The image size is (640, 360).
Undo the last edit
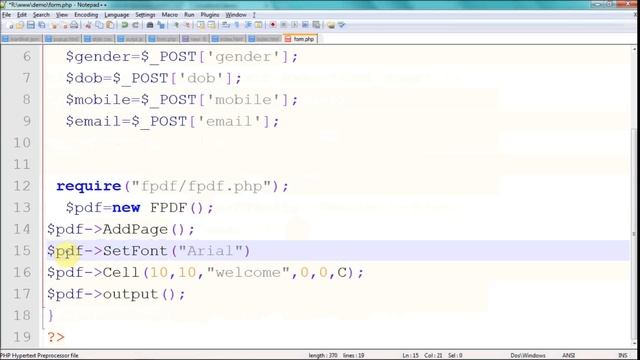[124, 25]
